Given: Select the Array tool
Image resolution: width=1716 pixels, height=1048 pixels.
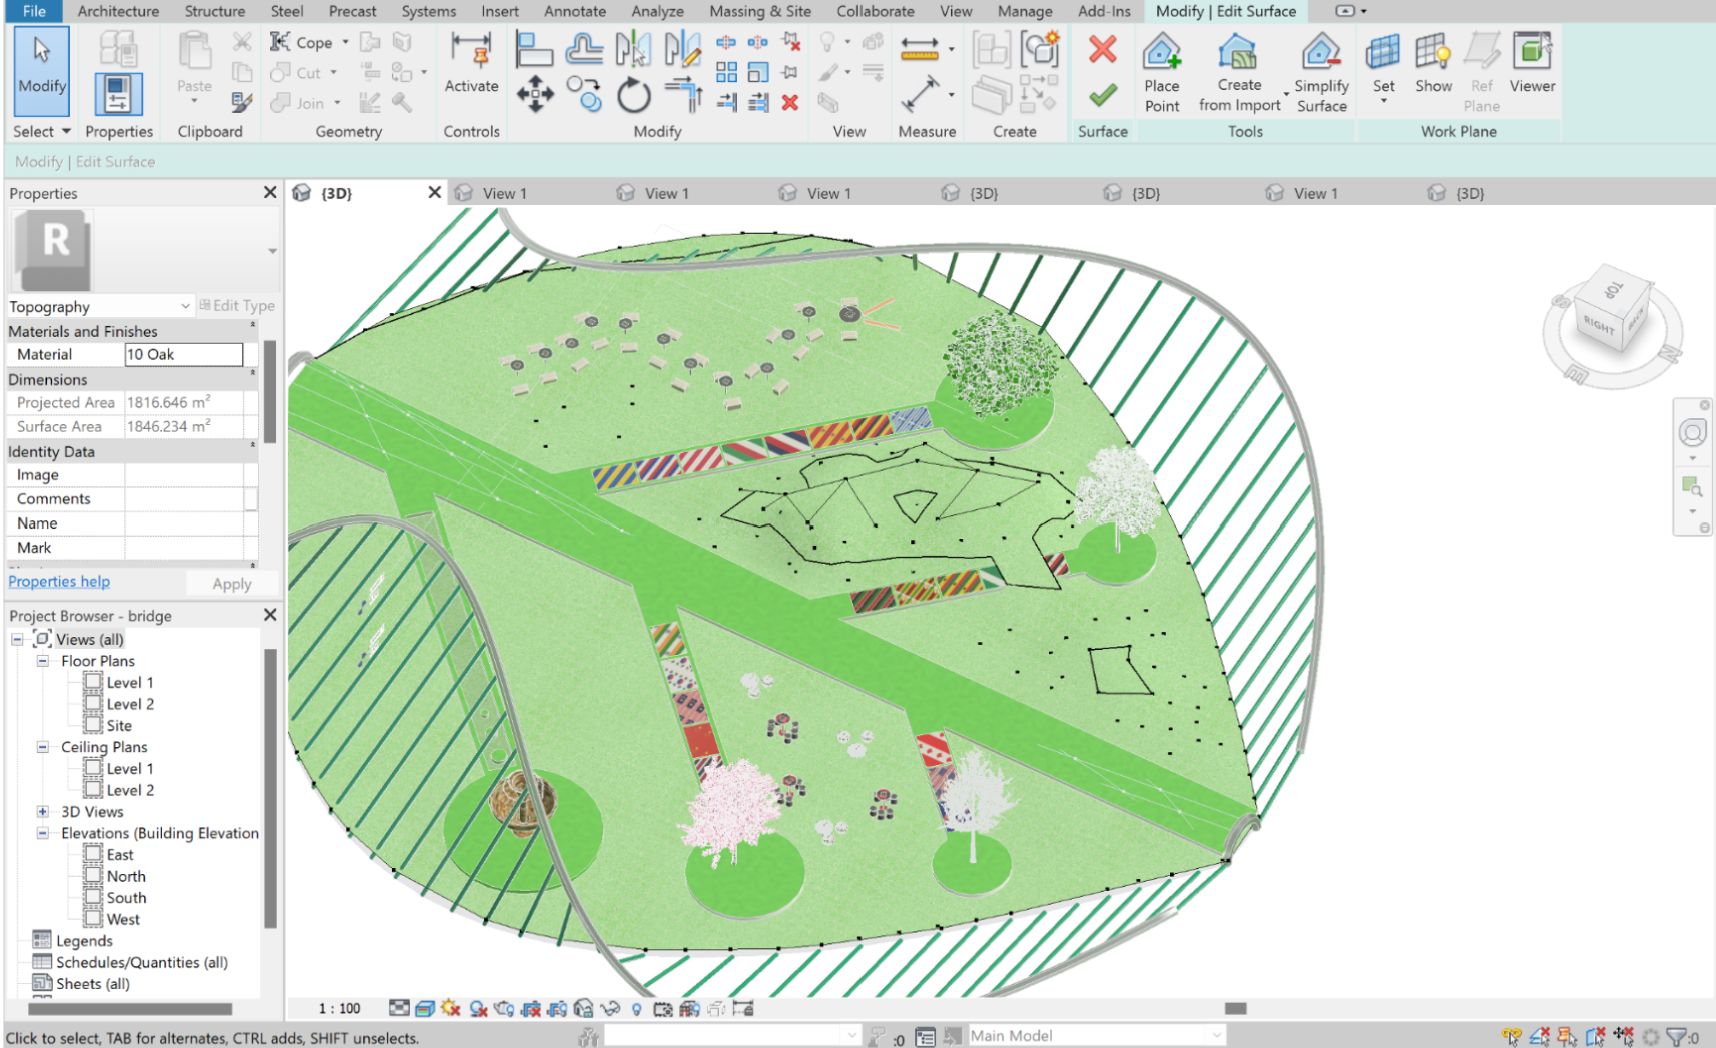Looking at the screenshot, I should 727,72.
